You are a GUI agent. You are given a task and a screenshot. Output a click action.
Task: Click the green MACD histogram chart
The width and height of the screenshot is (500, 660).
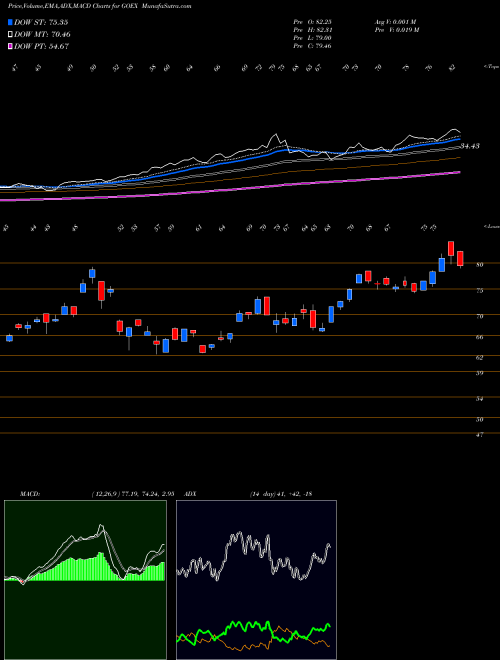pyautogui.click(x=85, y=580)
